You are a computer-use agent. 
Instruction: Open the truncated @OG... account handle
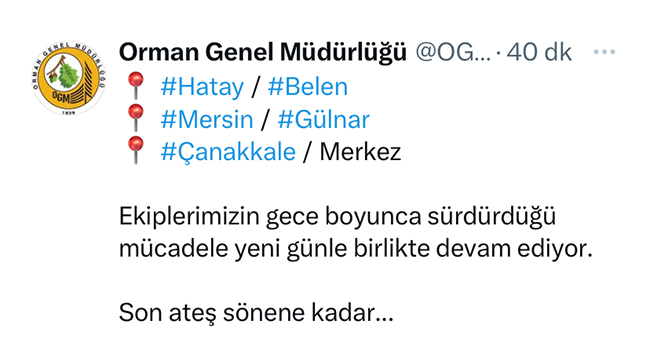point(453,52)
